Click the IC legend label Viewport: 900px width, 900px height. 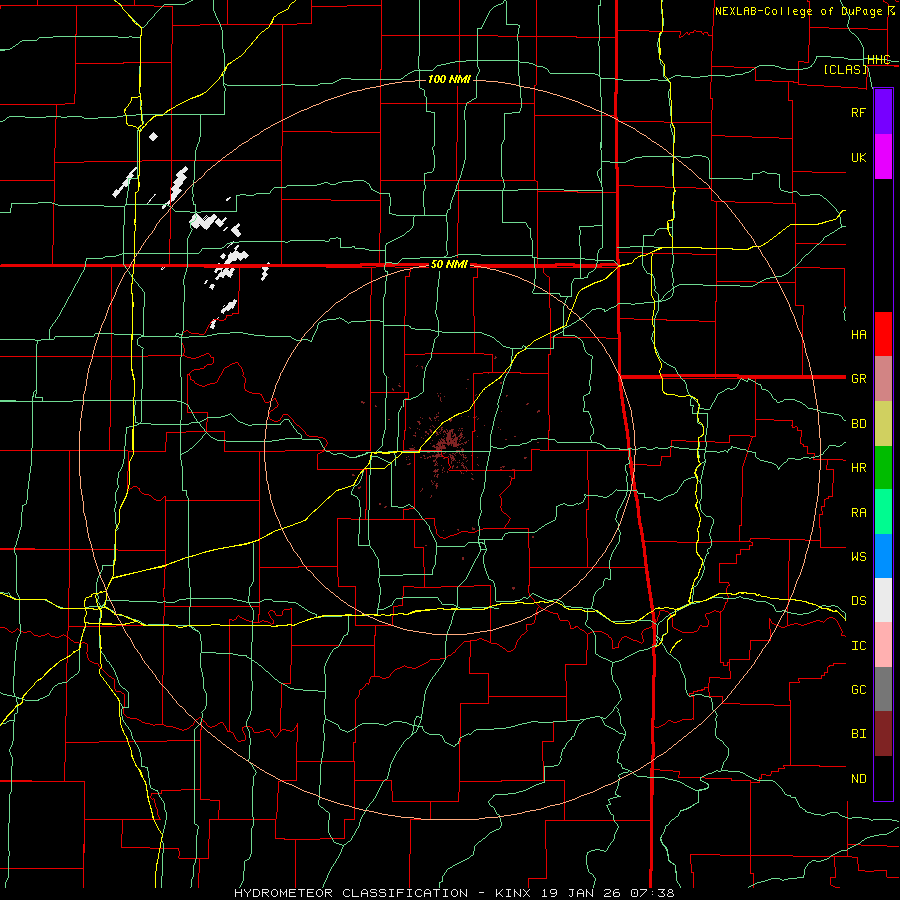pos(859,646)
